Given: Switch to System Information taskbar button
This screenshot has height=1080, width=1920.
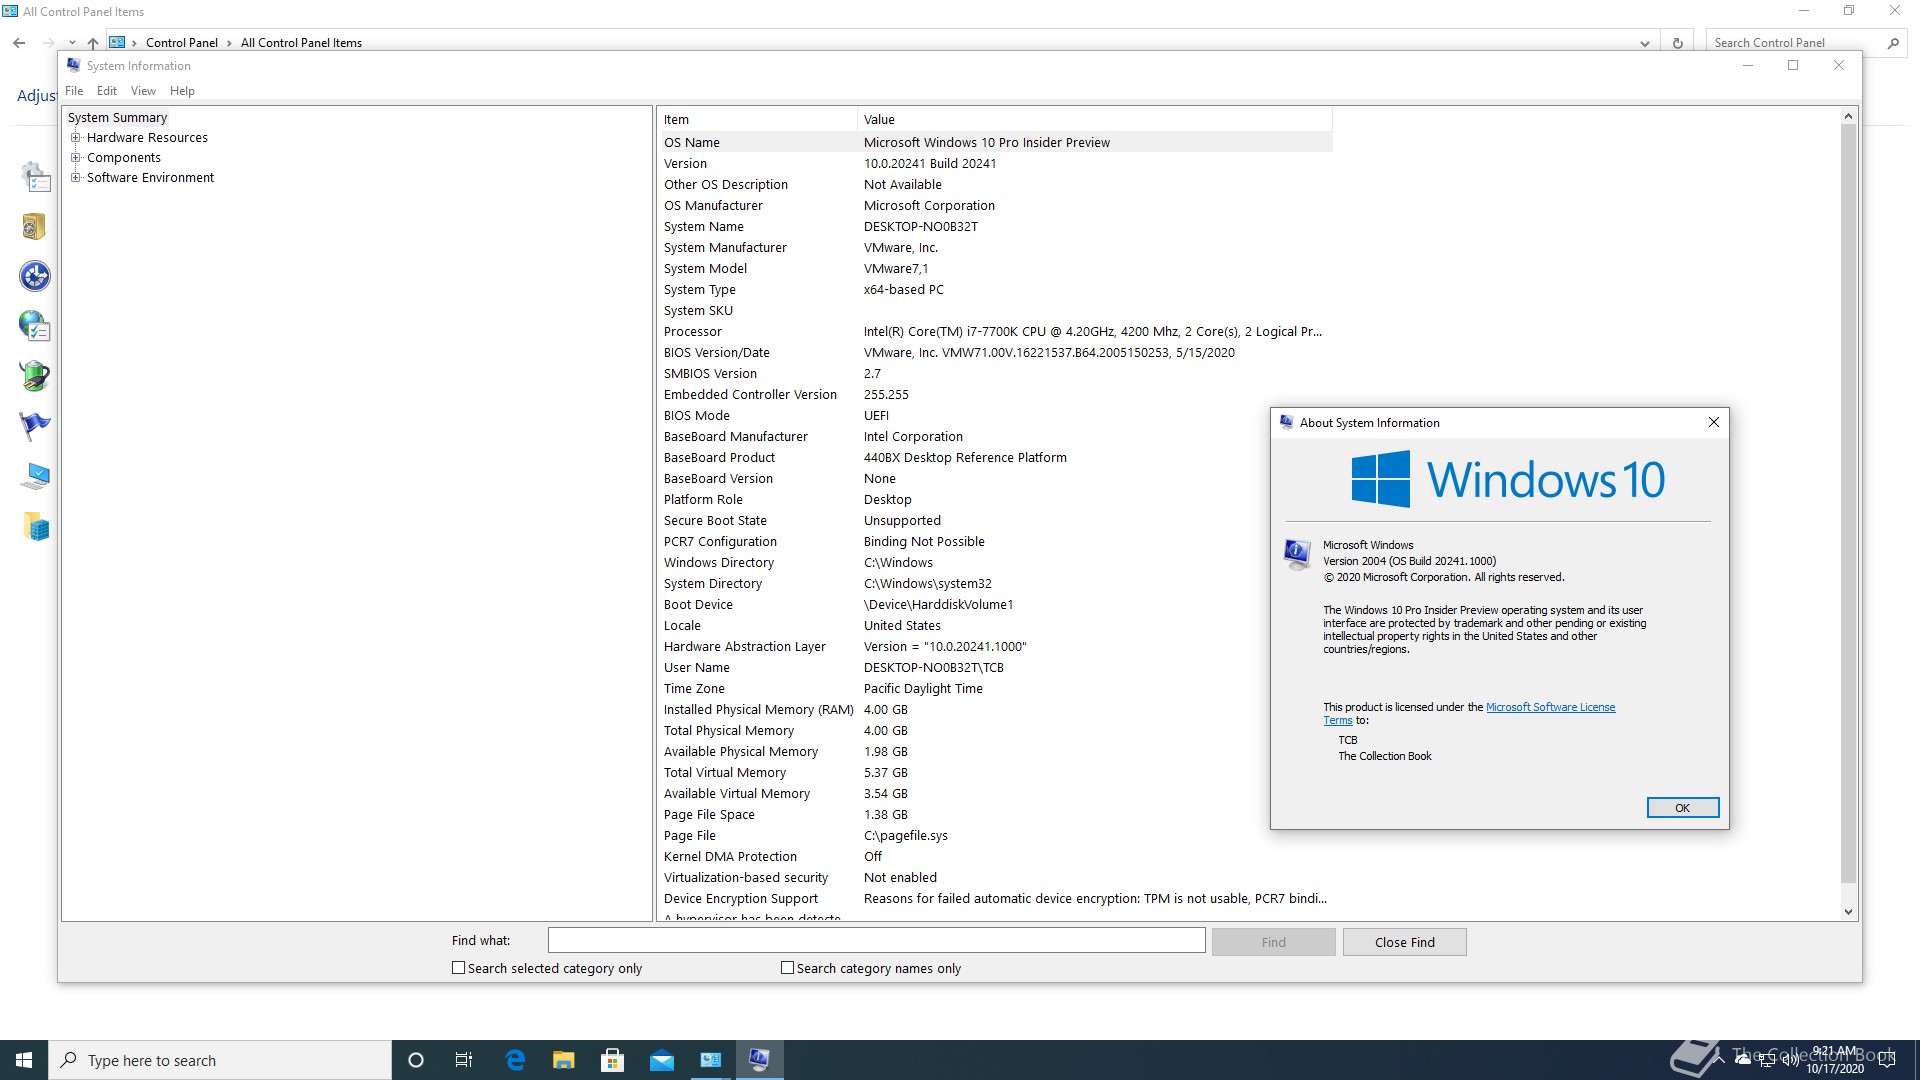Looking at the screenshot, I should (760, 1060).
